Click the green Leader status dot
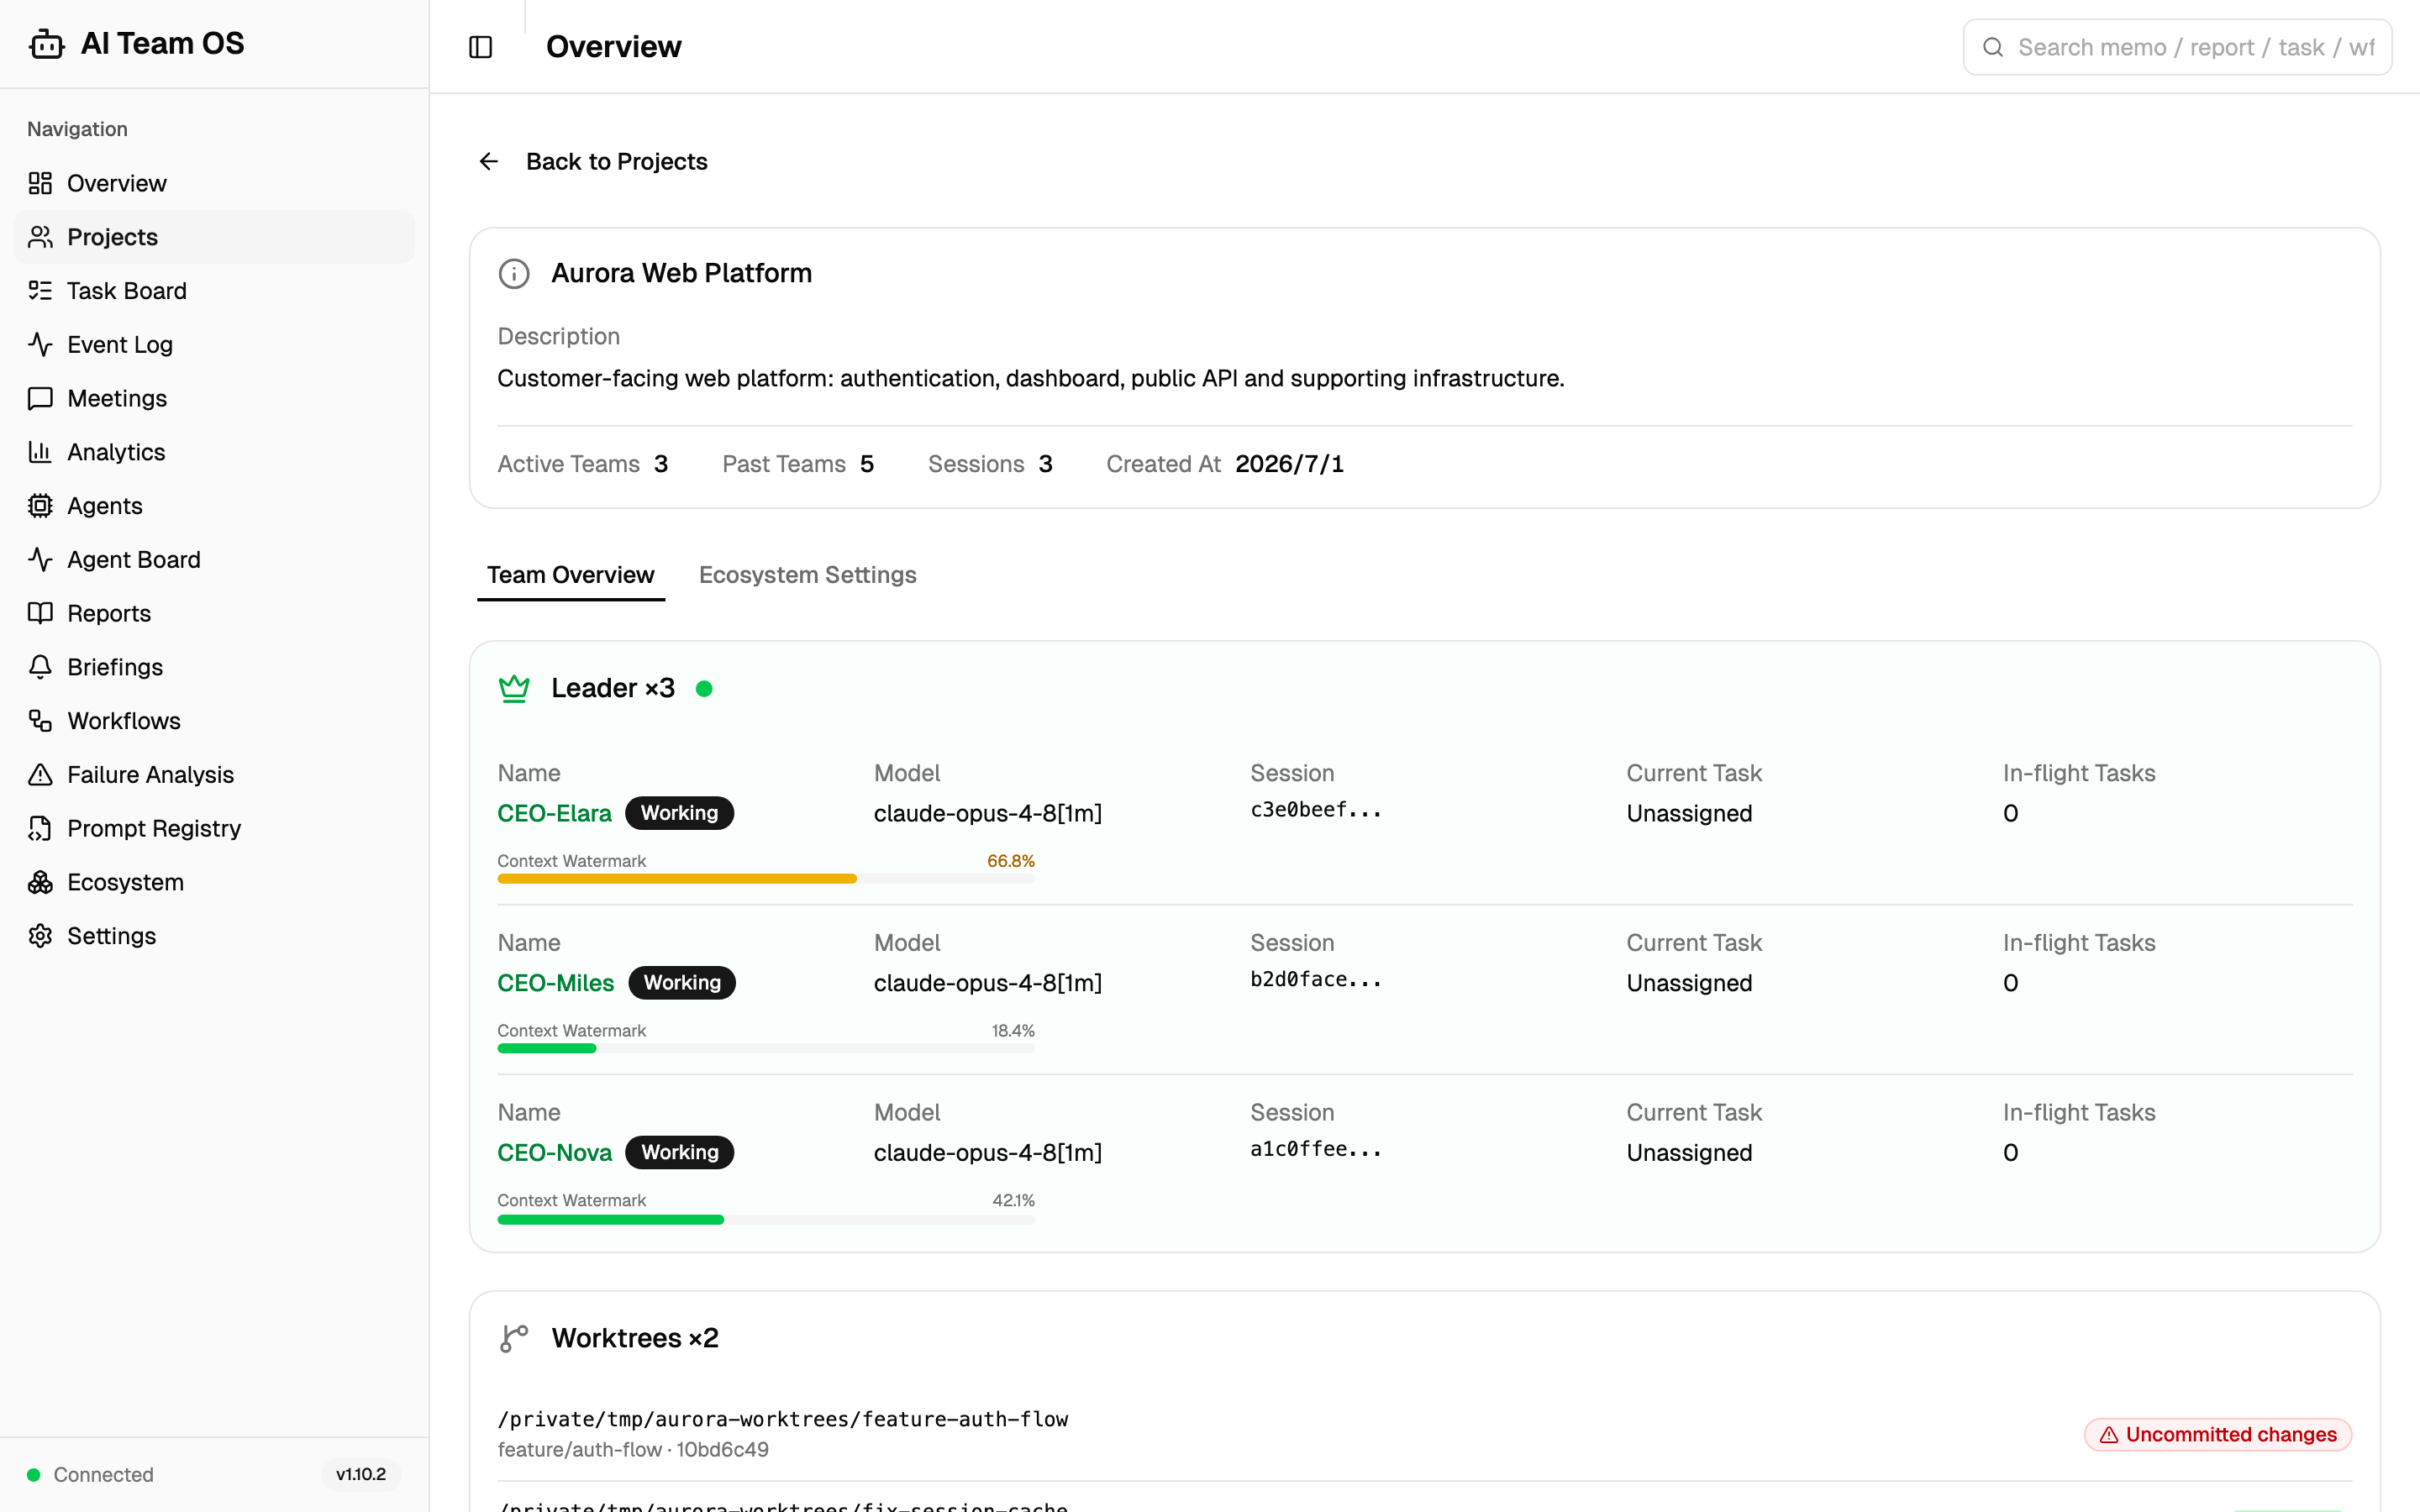This screenshot has width=2420, height=1512. click(704, 689)
